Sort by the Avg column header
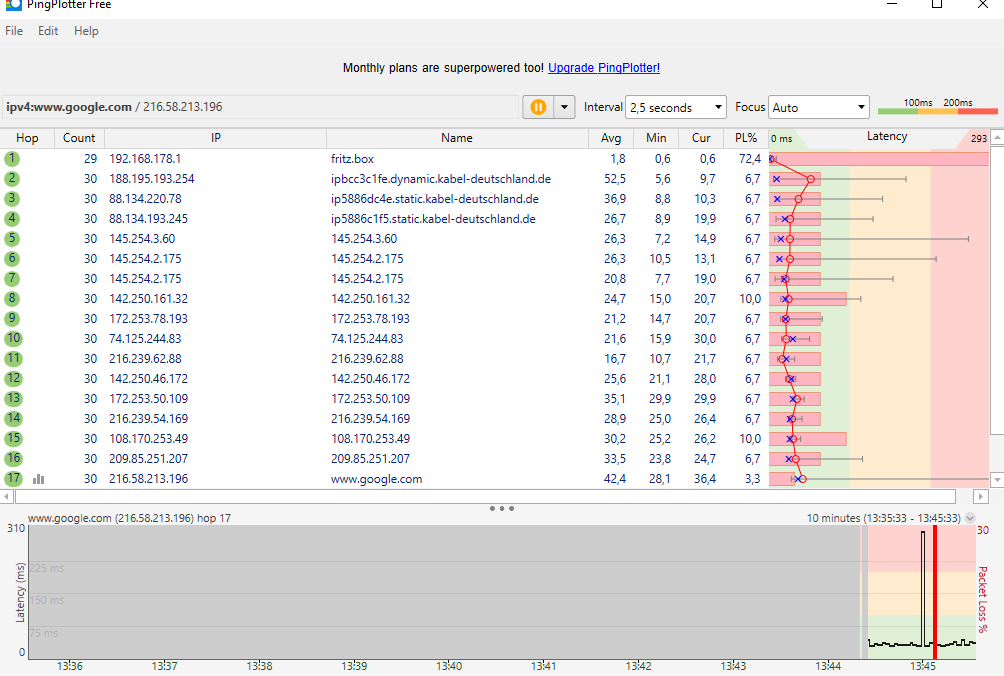 (611, 138)
